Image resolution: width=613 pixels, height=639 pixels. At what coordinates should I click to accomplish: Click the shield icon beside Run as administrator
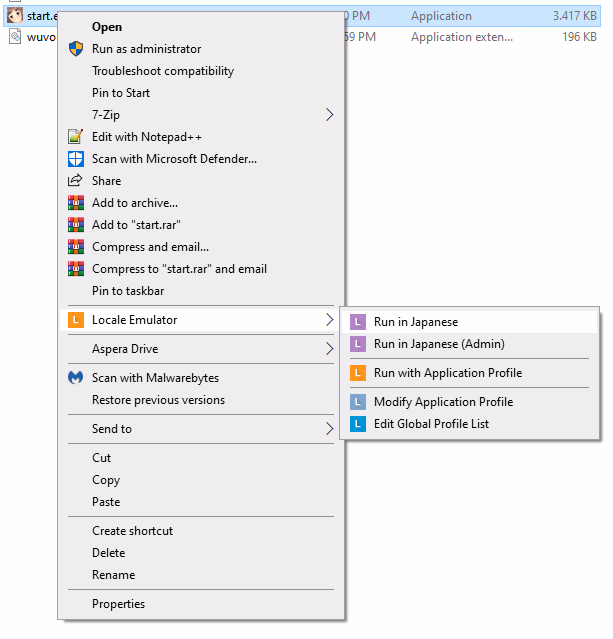coord(75,49)
